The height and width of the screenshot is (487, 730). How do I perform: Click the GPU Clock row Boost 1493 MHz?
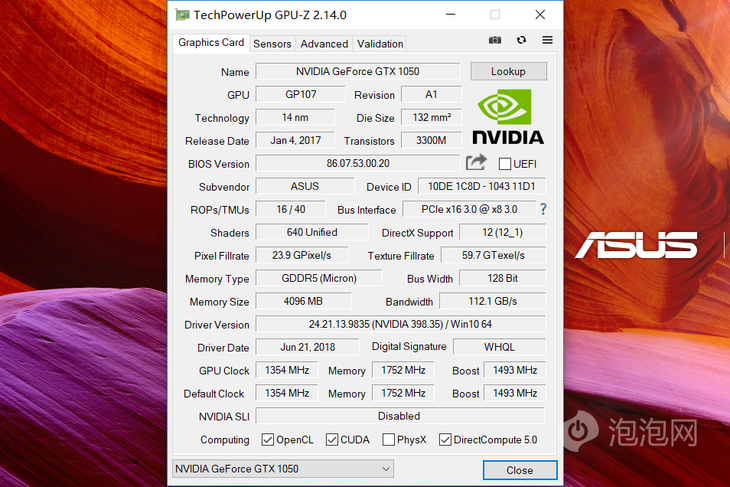[x=514, y=370]
